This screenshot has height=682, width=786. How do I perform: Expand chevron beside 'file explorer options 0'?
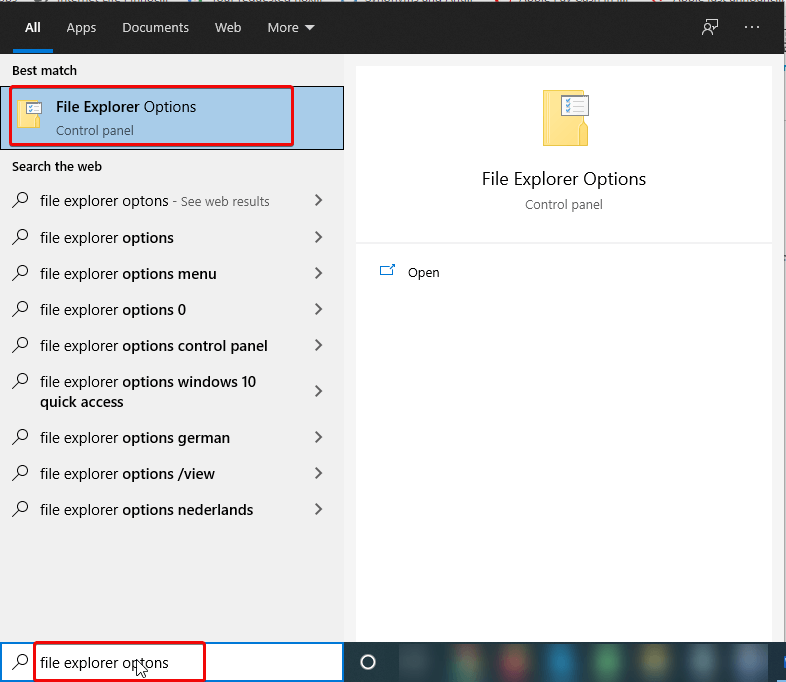click(x=318, y=309)
